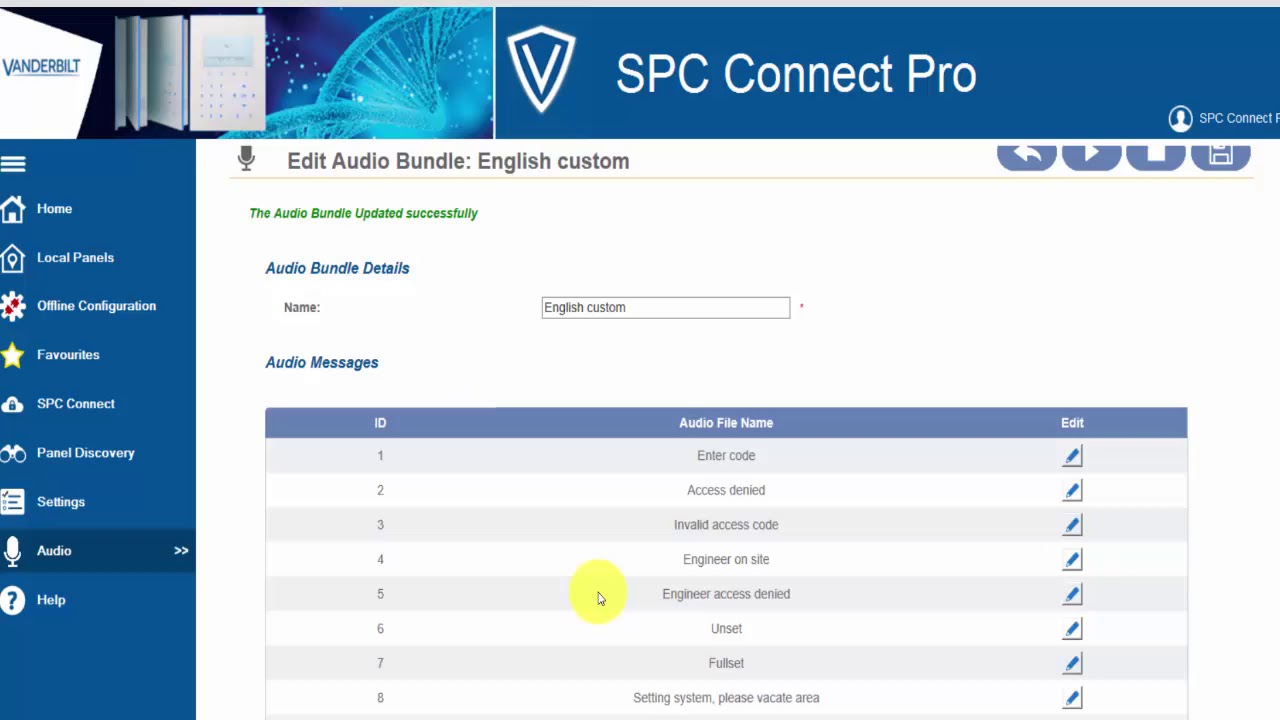This screenshot has width=1280, height=720.
Task: Click the Edit column header
Action: coord(1072,423)
